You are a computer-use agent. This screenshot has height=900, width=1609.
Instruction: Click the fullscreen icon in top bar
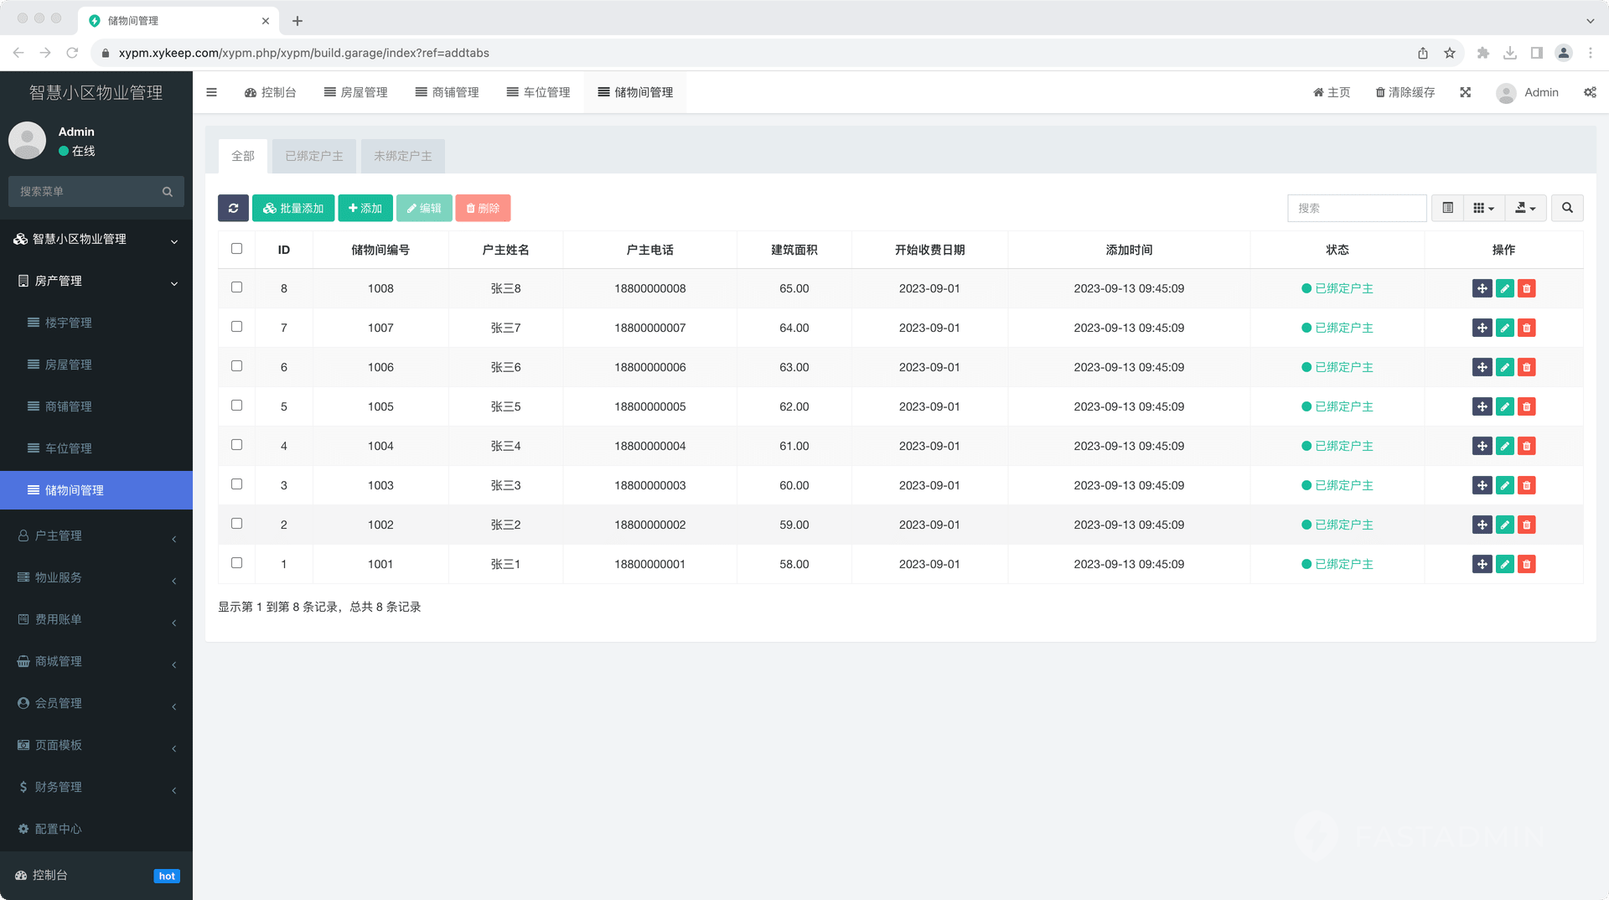pyautogui.click(x=1465, y=92)
